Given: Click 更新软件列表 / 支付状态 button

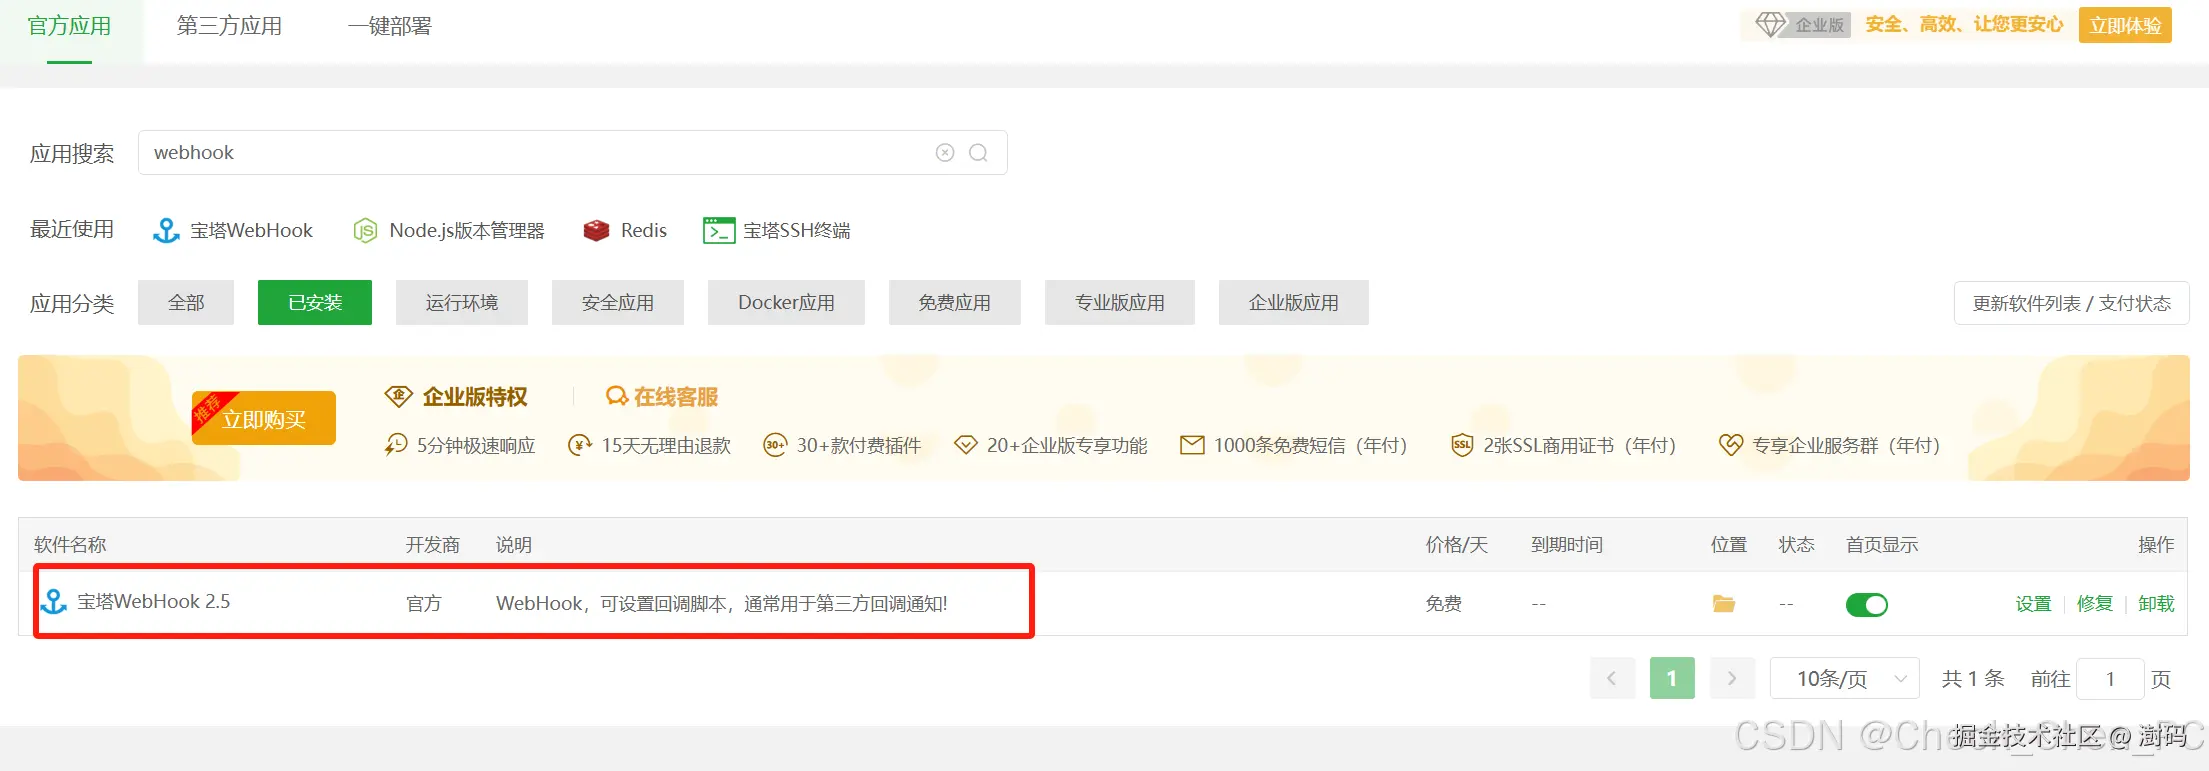Looking at the screenshot, I should (x=2071, y=303).
